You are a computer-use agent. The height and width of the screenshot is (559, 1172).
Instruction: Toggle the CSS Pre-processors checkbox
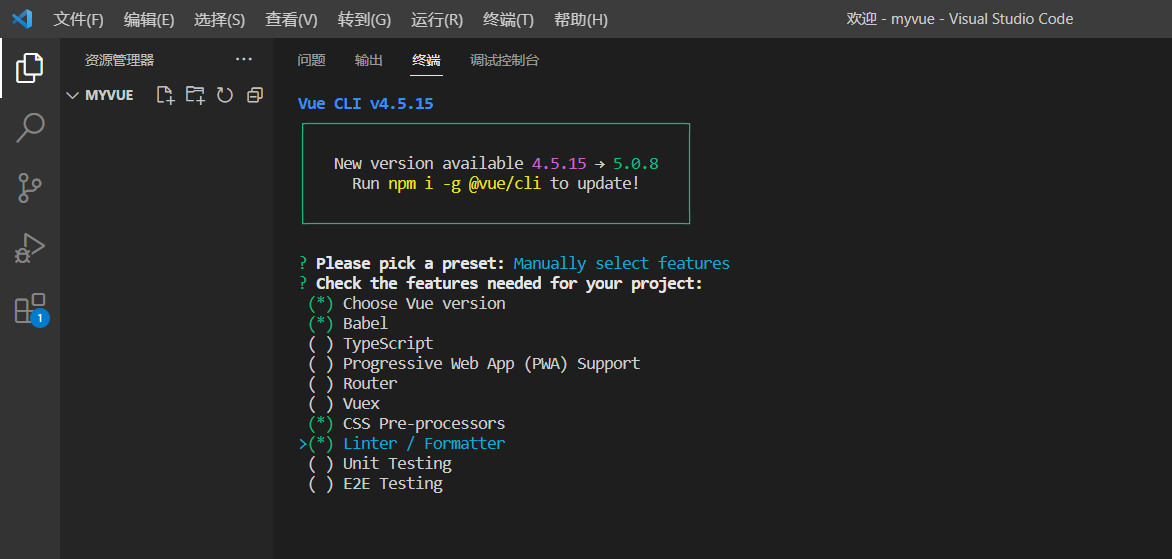(x=321, y=424)
